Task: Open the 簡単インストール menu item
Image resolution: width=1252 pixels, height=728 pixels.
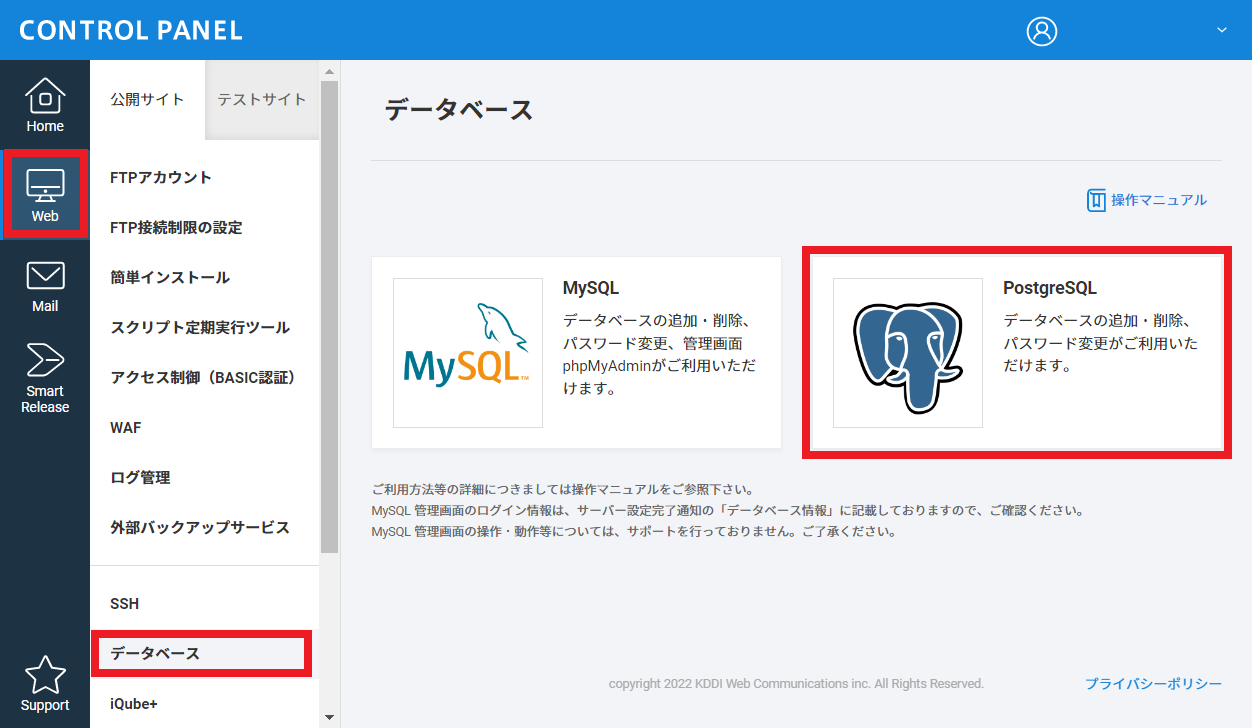Action: pos(170,278)
